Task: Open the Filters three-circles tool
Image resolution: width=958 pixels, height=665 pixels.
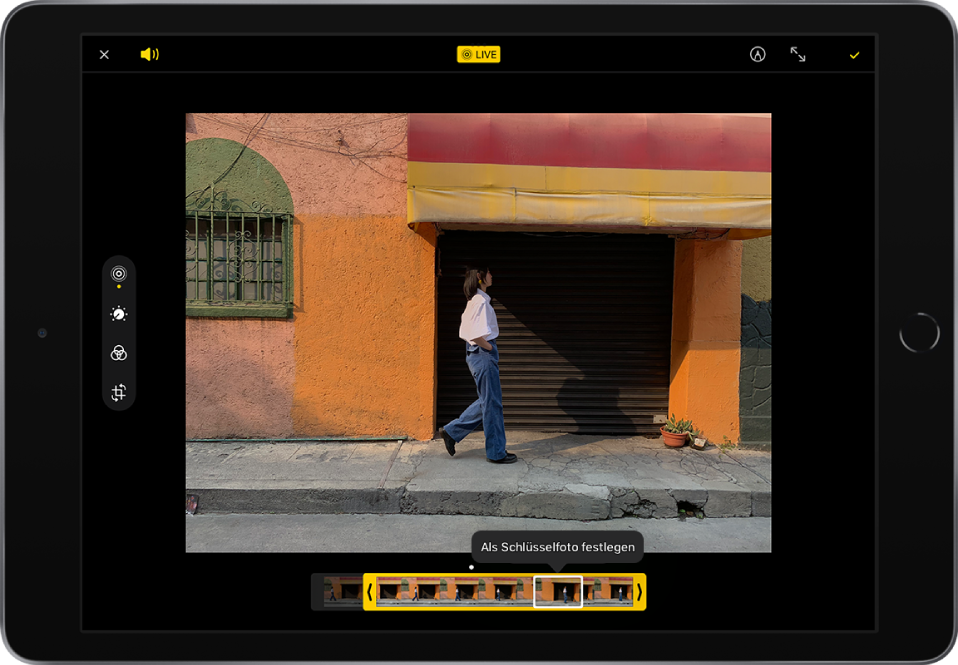Action: tap(119, 353)
